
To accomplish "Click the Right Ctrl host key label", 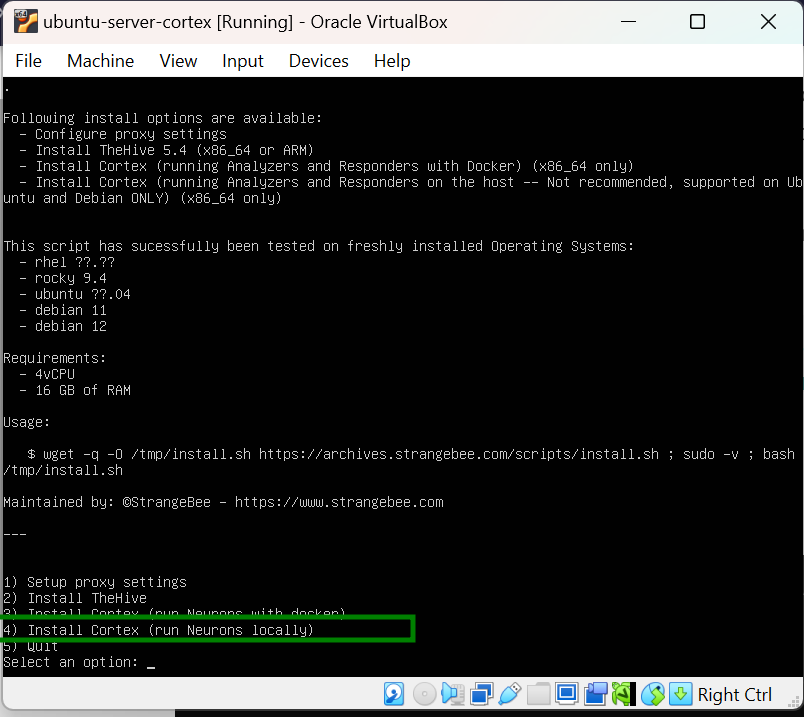I will coord(734,695).
